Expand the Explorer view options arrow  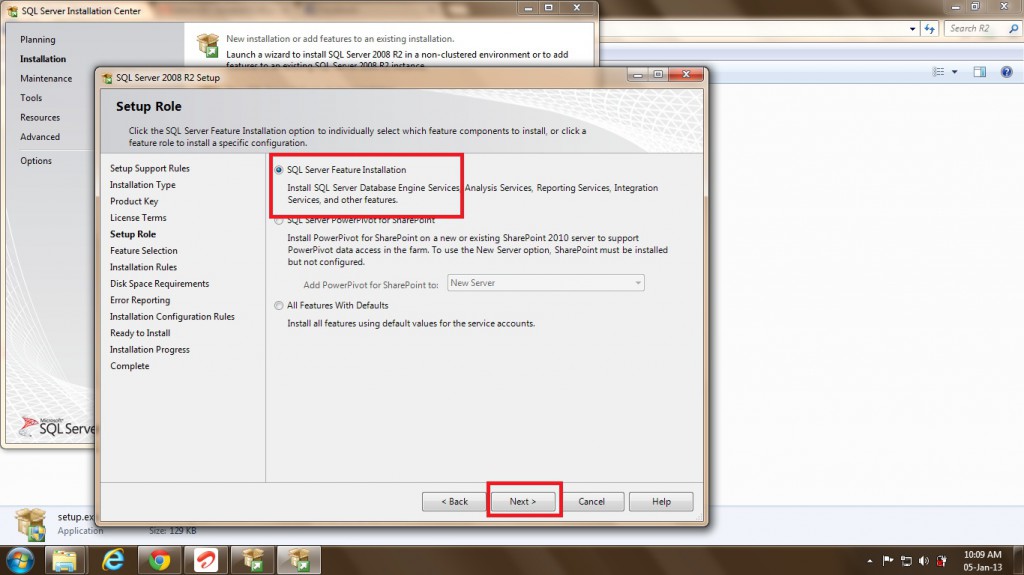[x=954, y=72]
